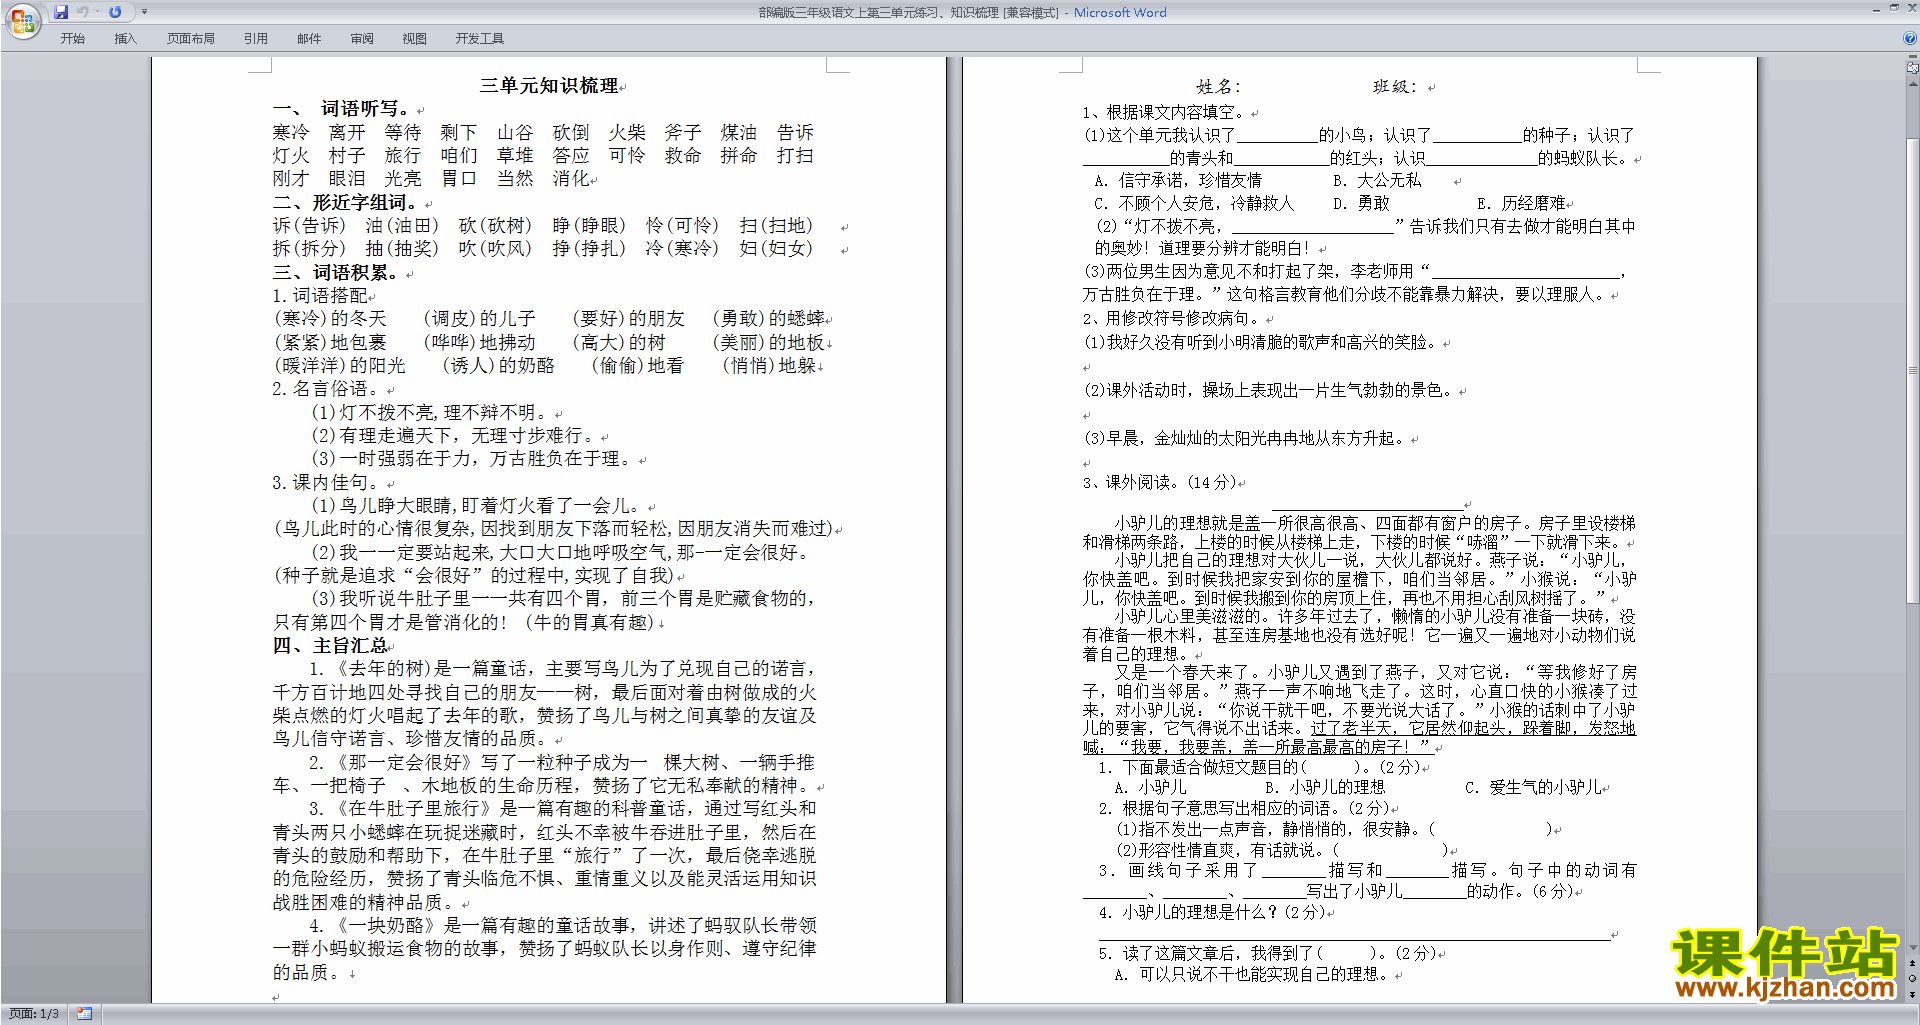Image resolution: width=1920 pixels, height=1025 pixels.
Task: Click heading 二、形近字组词
Action: pos(346,202)
